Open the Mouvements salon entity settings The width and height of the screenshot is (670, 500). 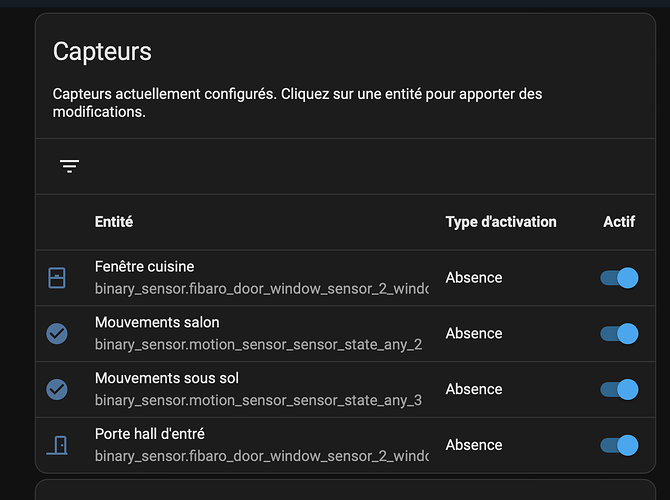click(157, 323)
